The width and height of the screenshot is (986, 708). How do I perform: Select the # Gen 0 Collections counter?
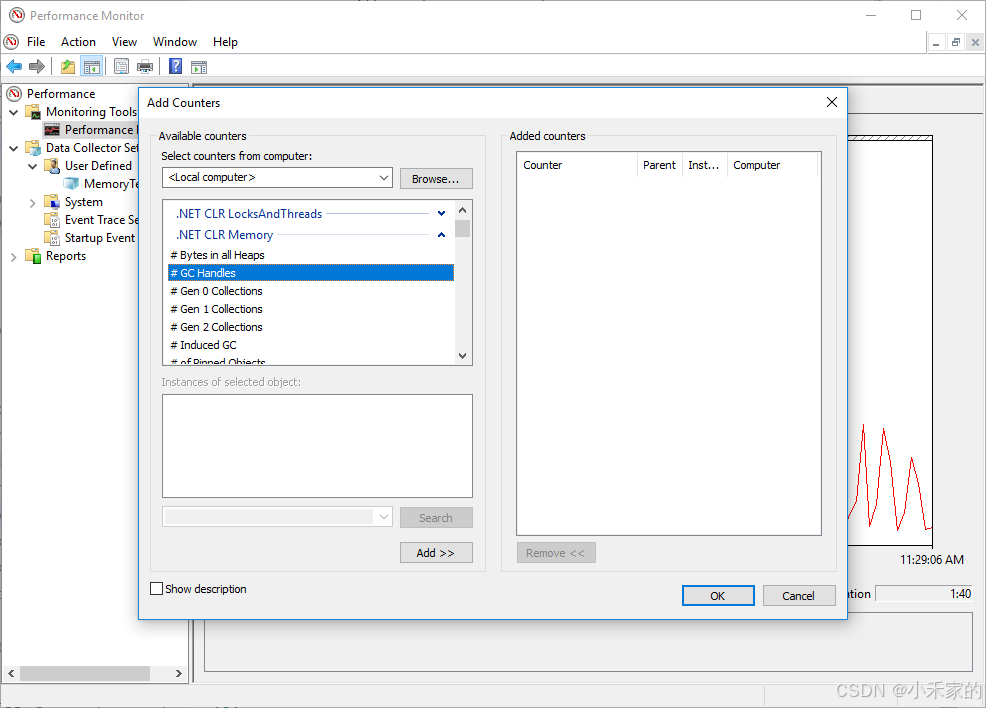pos(311,291)
